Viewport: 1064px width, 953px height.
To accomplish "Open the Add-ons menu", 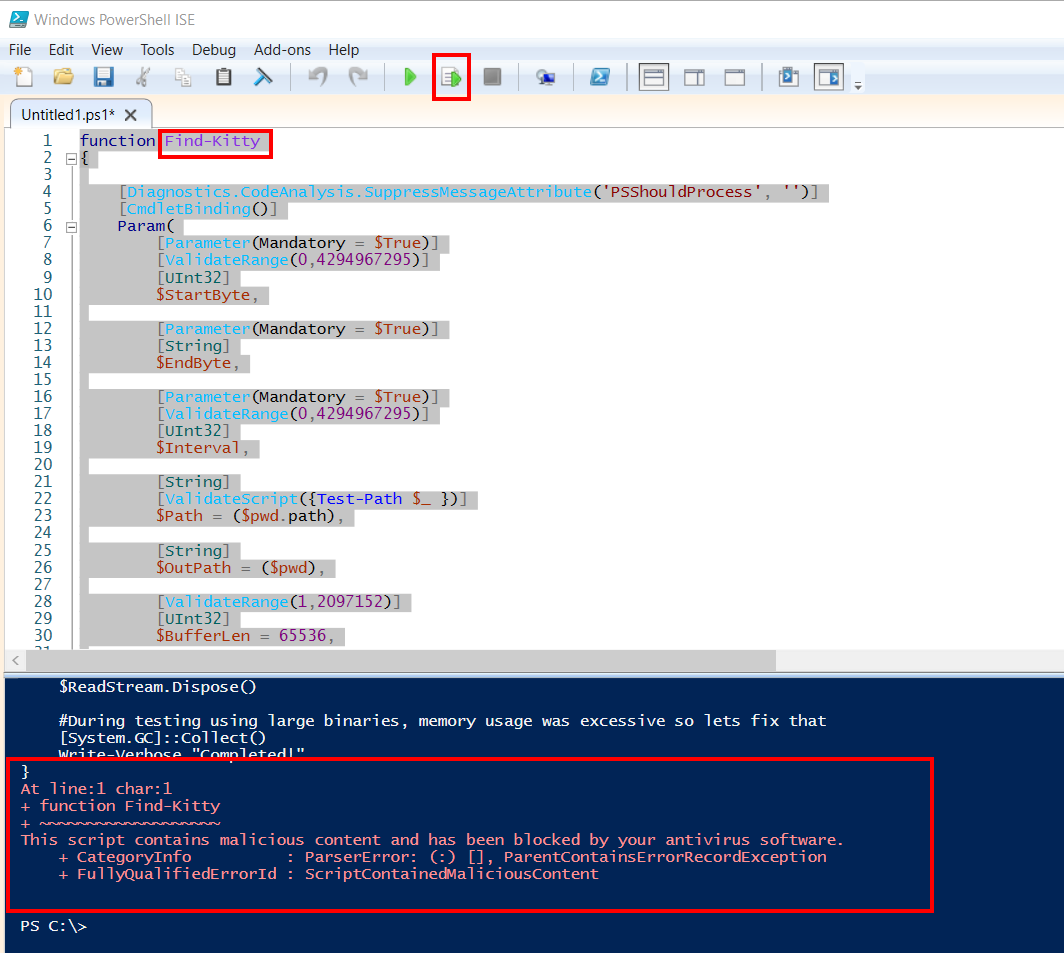I will point(282,50).
